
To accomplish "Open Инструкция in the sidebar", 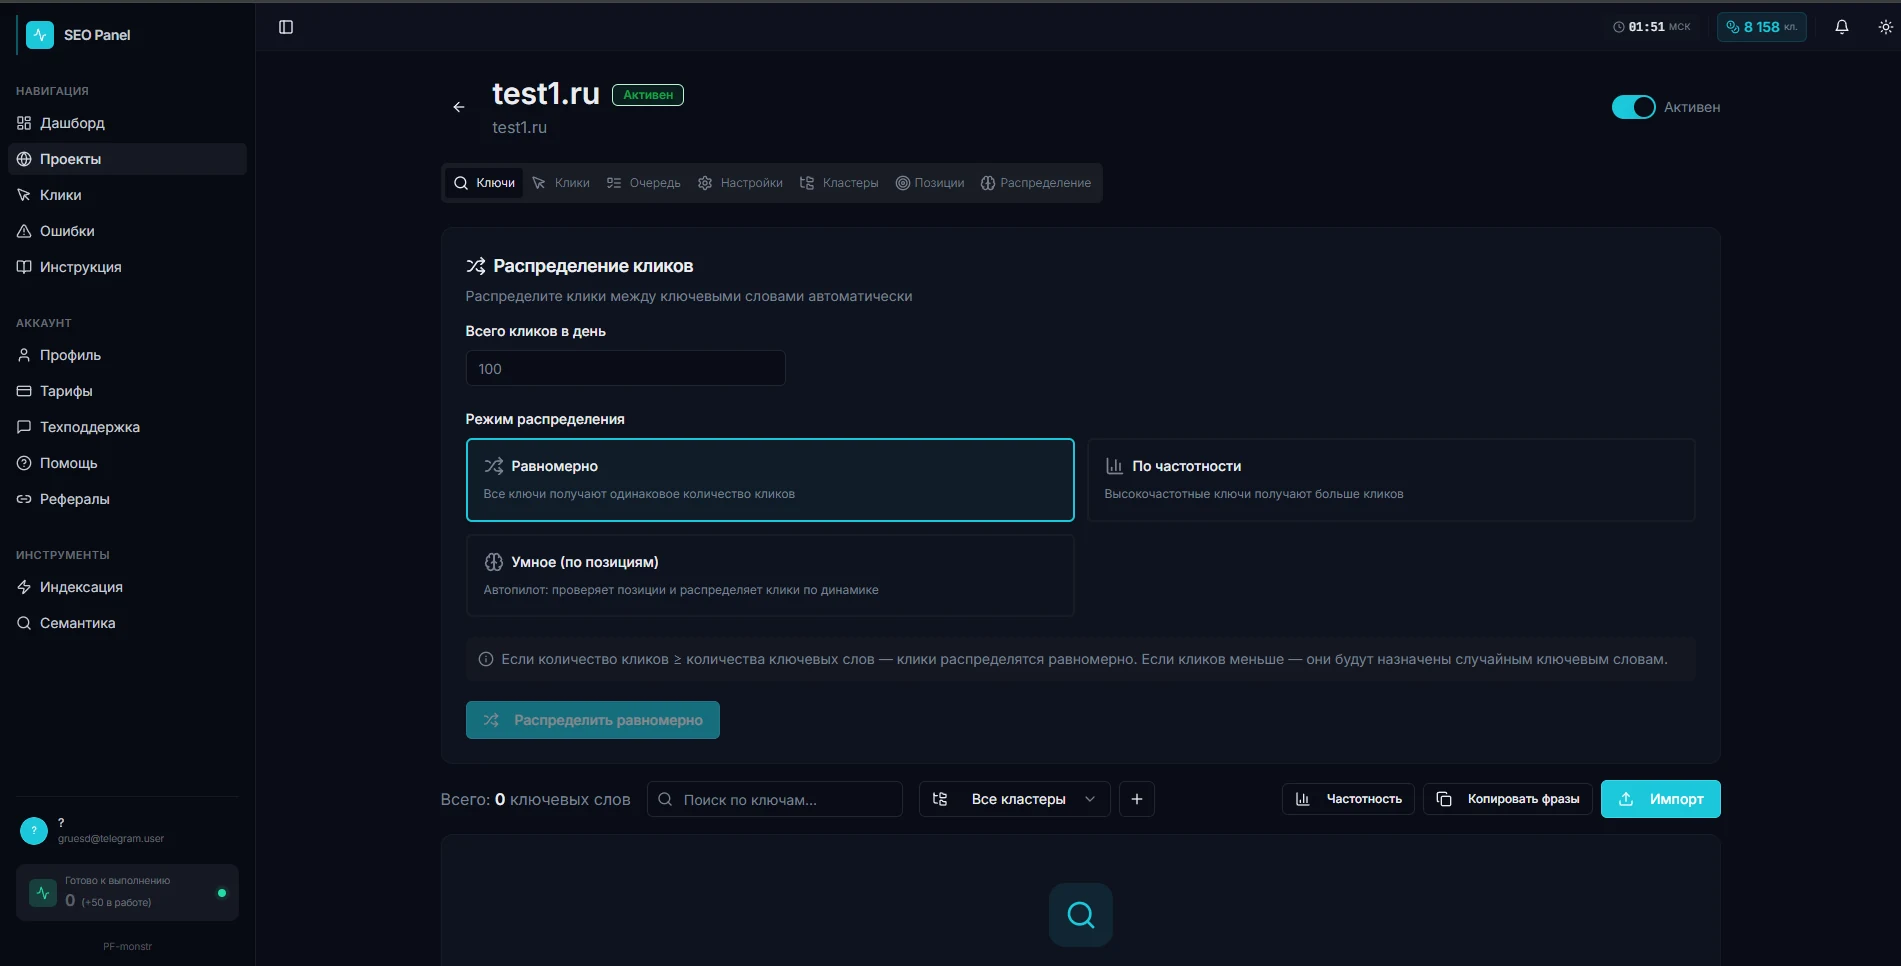I will (127, 267).
